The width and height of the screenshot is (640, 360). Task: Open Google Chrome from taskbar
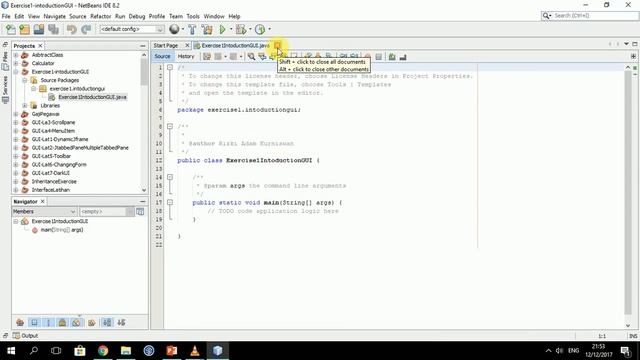click(103, 351)
